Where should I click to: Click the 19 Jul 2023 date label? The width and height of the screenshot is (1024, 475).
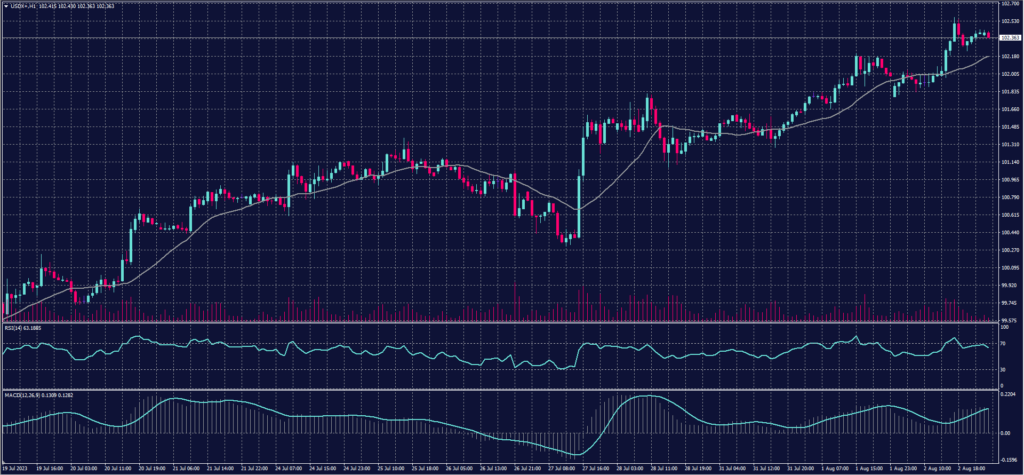[x=16, y=466]
